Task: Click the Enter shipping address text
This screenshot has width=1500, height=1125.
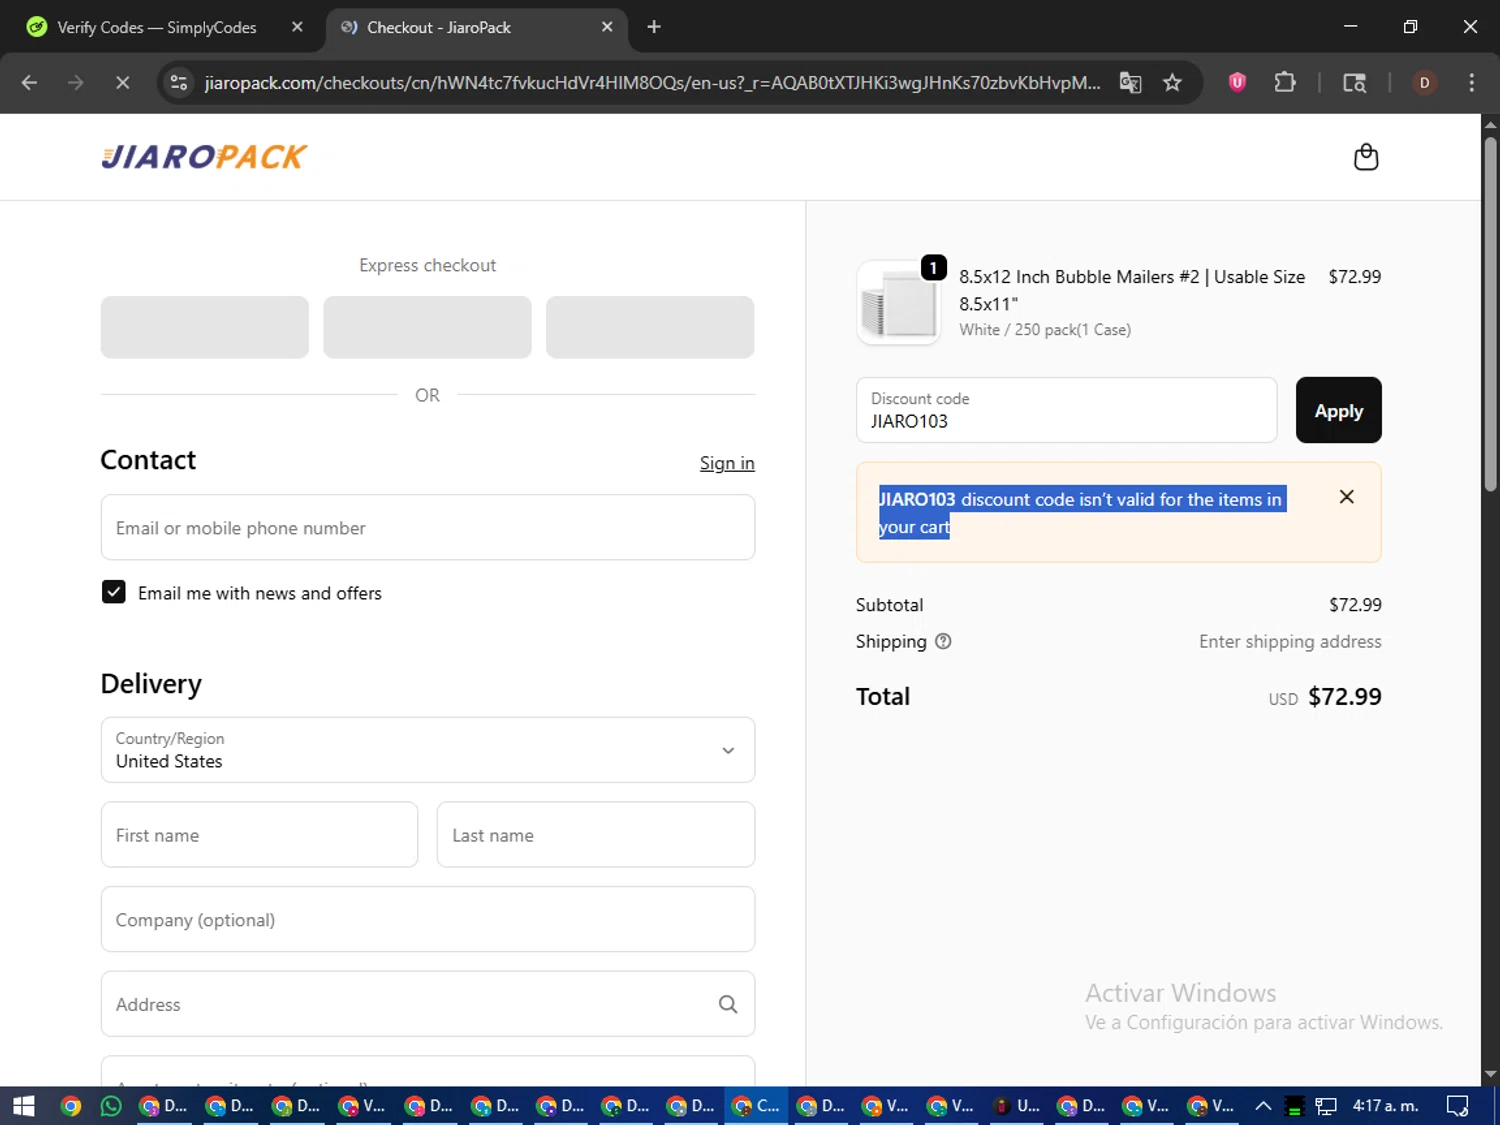Action: point(1290,642)
